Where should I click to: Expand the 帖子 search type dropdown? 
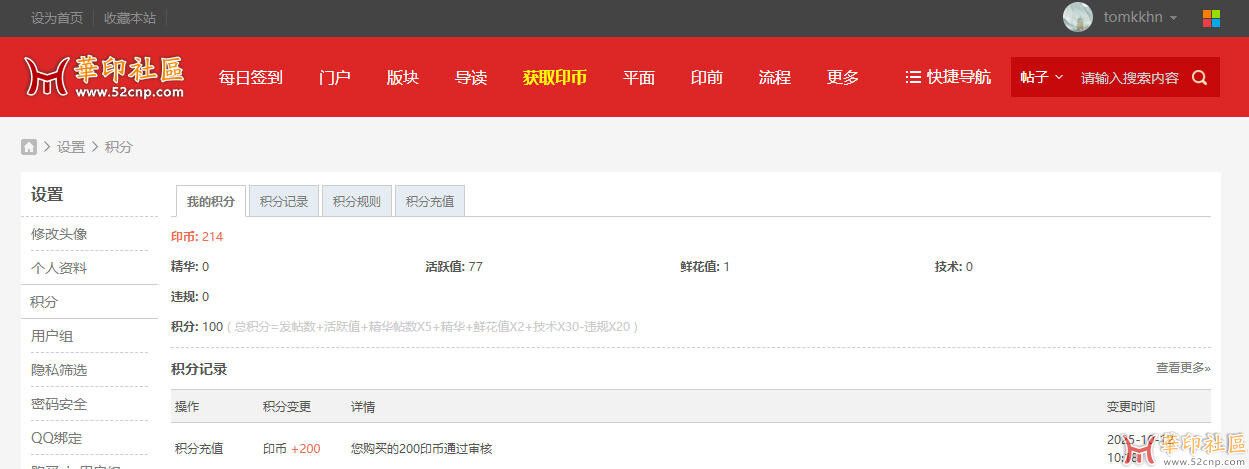tap(1041, 77)
